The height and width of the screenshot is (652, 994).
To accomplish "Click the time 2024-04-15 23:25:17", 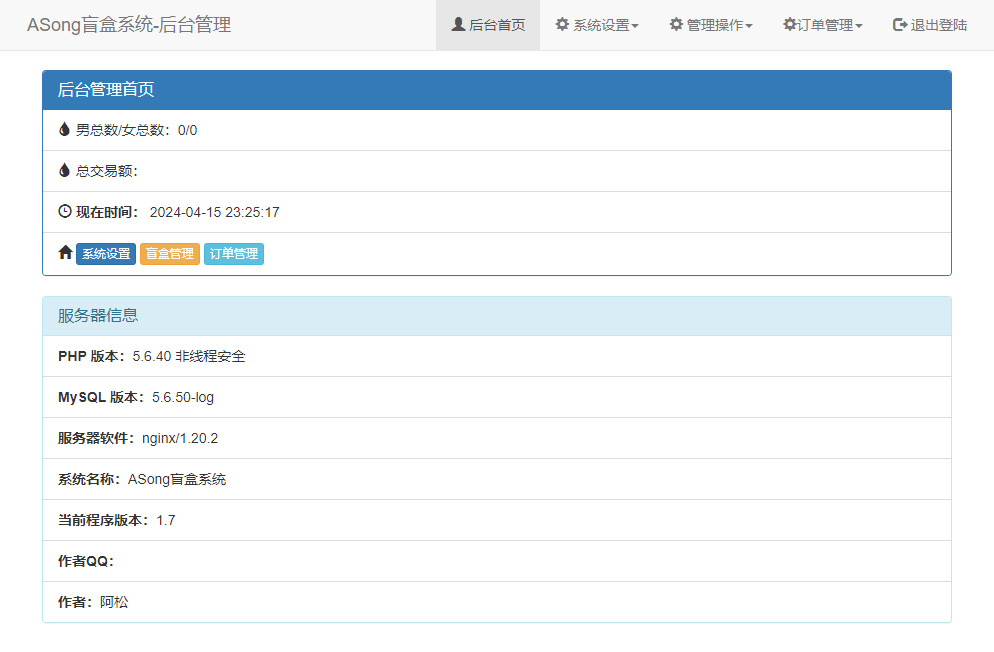I will 214,212.
